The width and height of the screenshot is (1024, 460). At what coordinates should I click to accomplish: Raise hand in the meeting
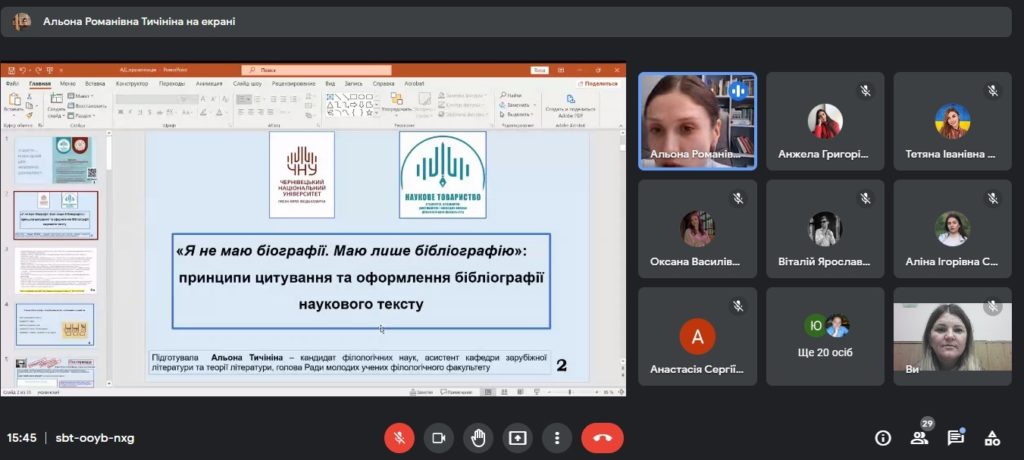click(x=478, y=438)
